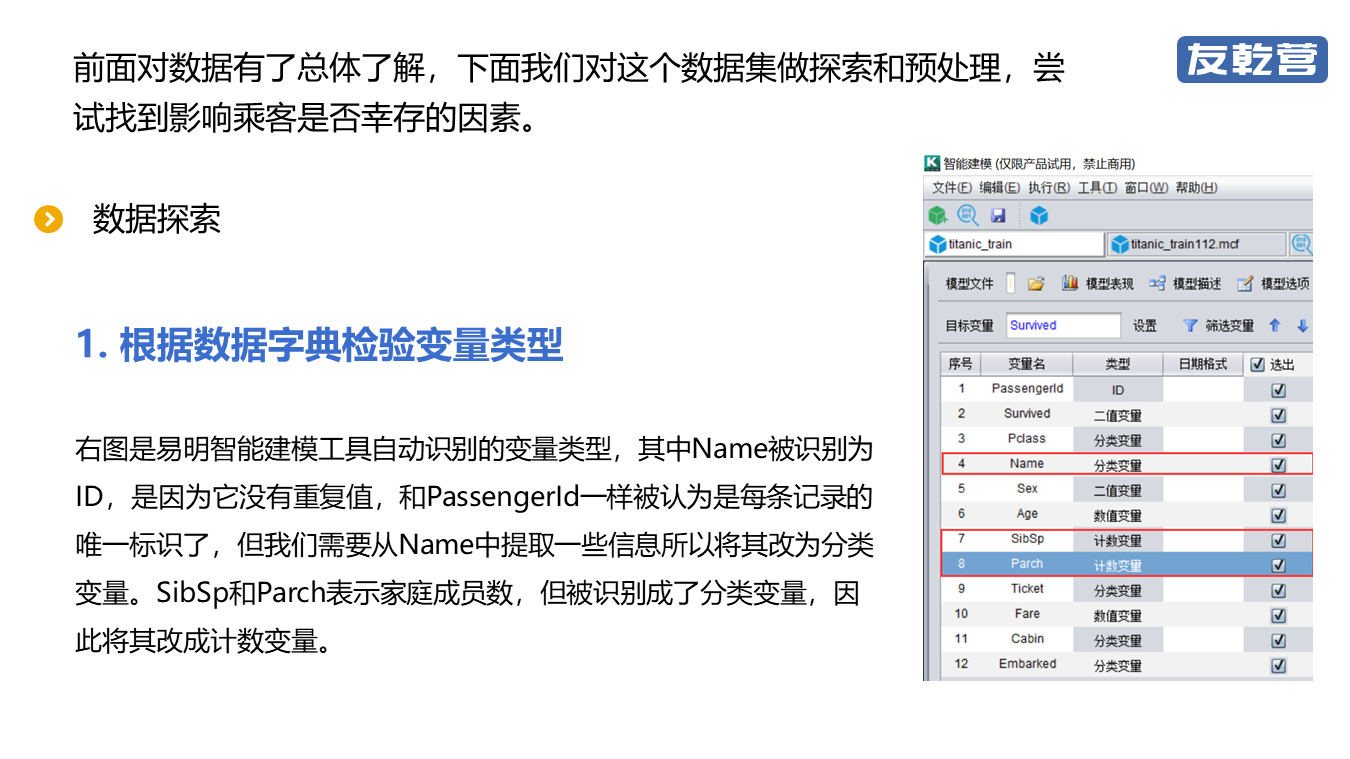Select the Sex variable name cell
Image resolution: width=1350 pixels, height=759 pixels.
coord(1027,489)
